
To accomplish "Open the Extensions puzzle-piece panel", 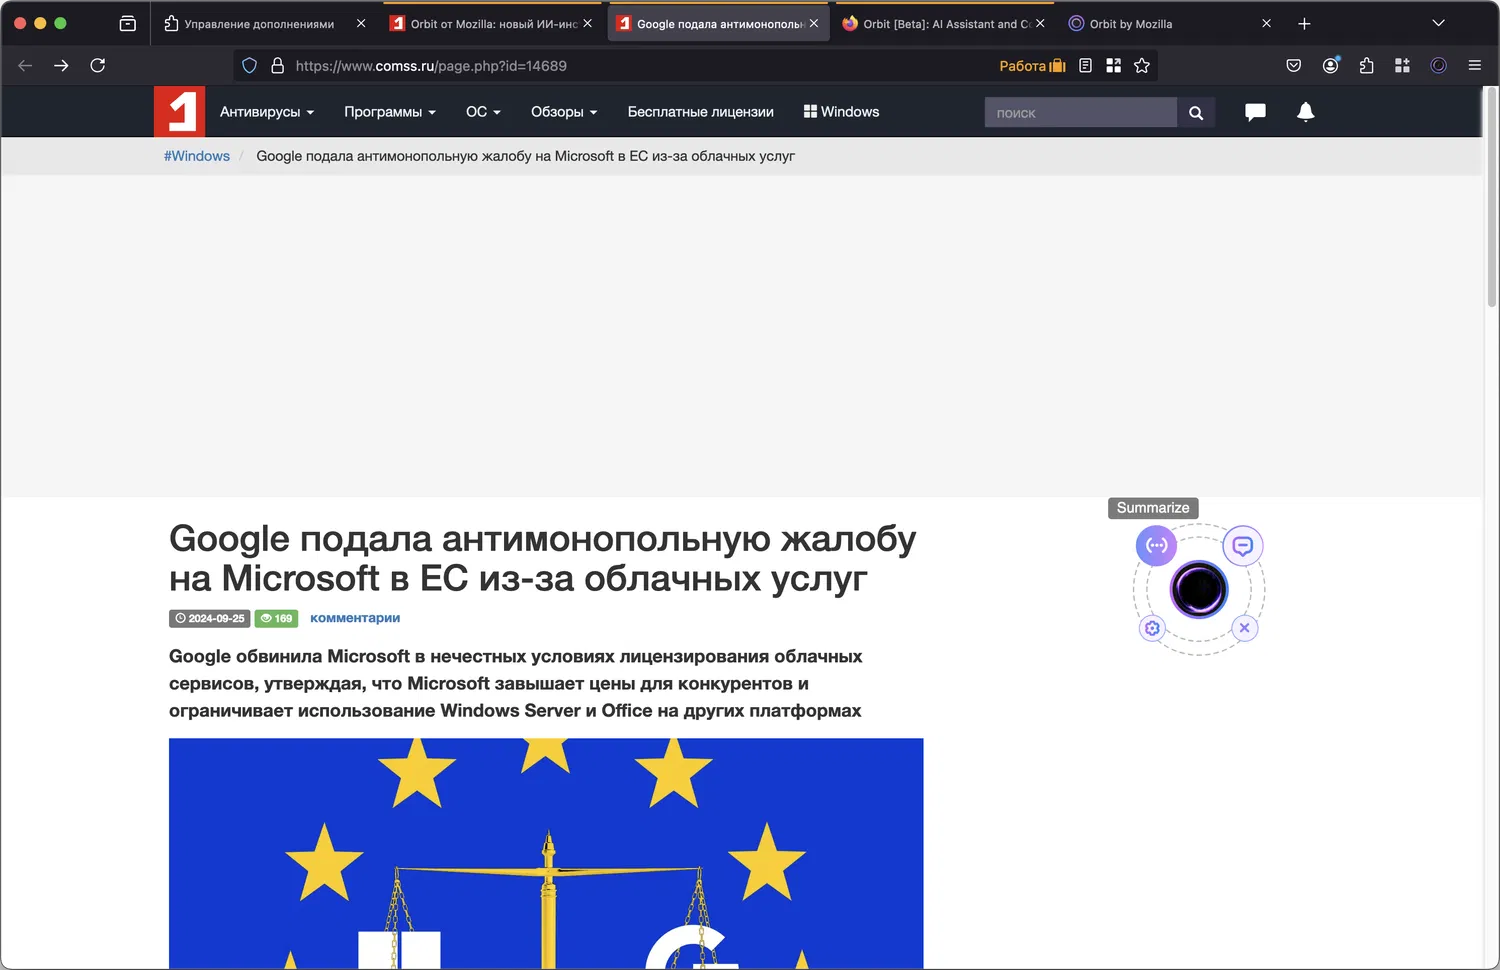I will 1366,66.
